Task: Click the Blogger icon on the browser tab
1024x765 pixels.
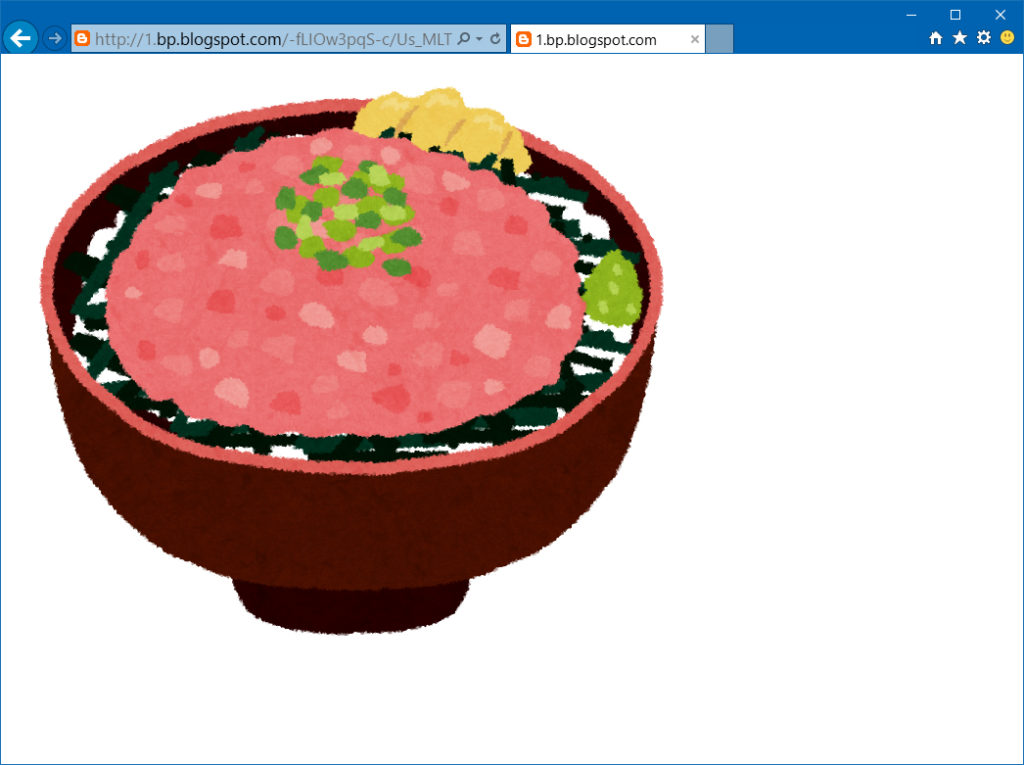Action: click(523, 39)
